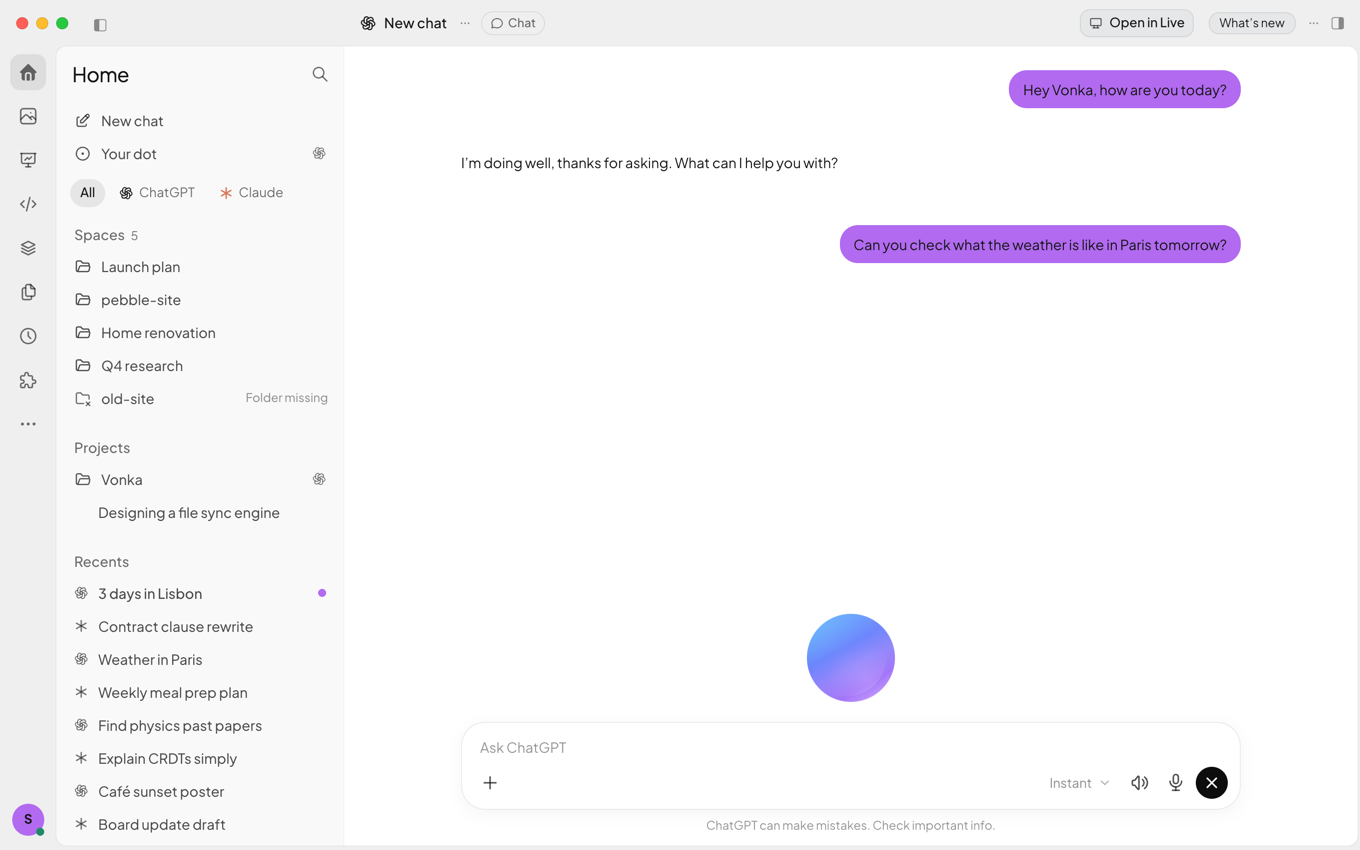
Task: Toggle the left sidebar panel icon
Action: [100, 24]
